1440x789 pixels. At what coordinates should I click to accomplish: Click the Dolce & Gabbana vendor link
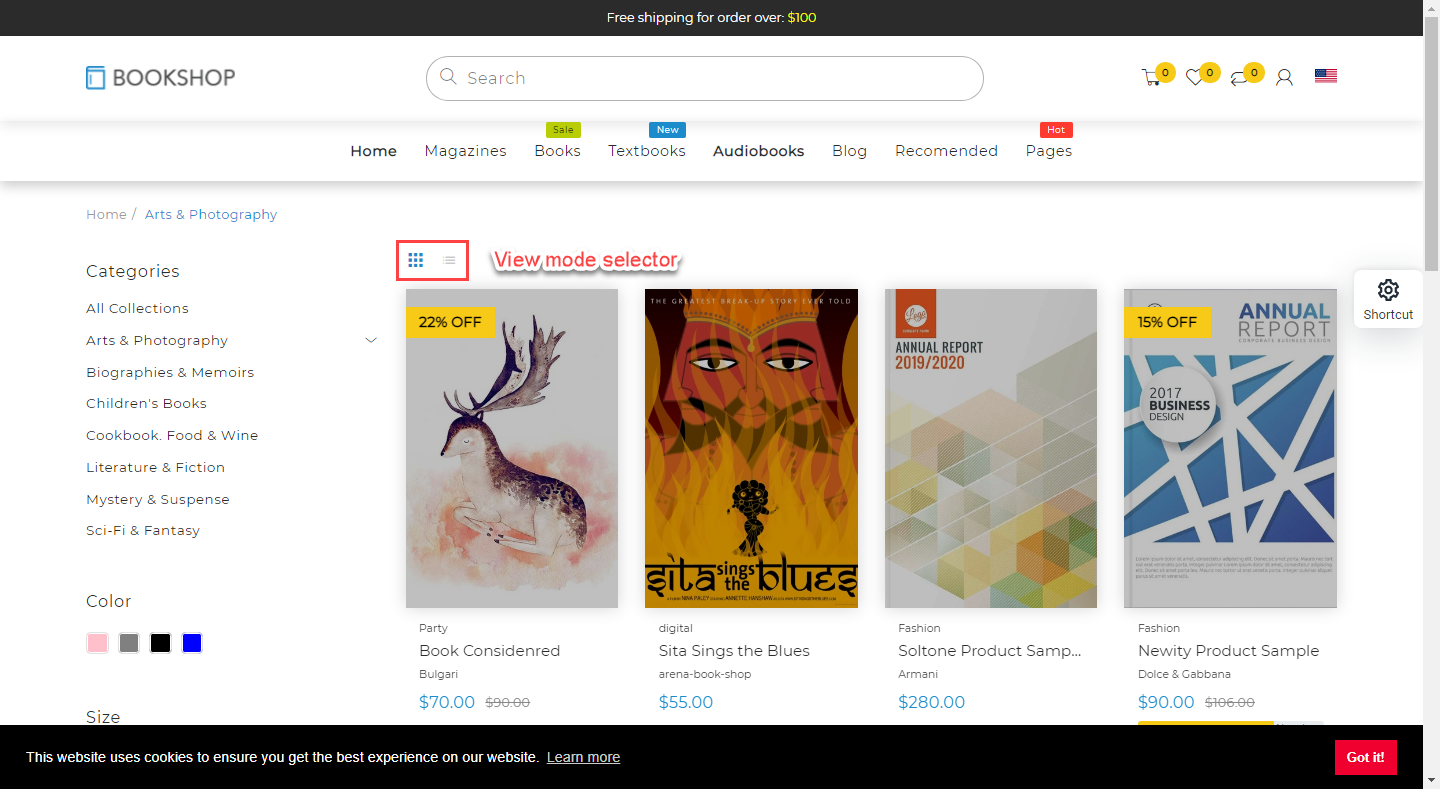[x=1184, y=674]
